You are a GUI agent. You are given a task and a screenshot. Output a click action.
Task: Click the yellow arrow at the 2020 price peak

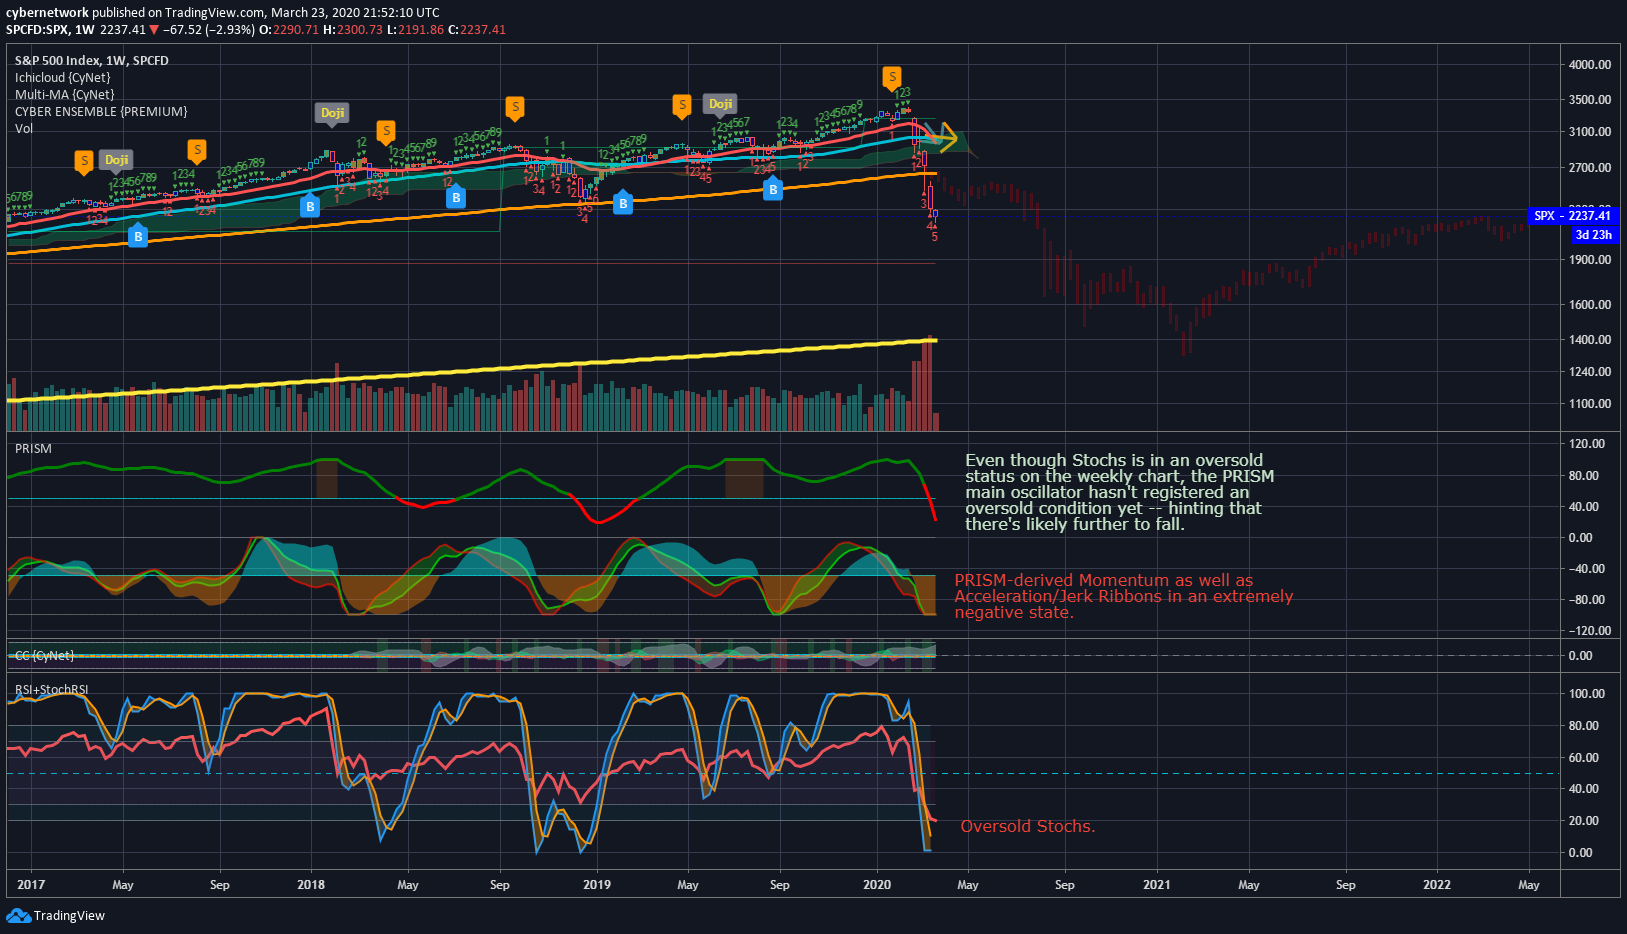coord(943,138)
